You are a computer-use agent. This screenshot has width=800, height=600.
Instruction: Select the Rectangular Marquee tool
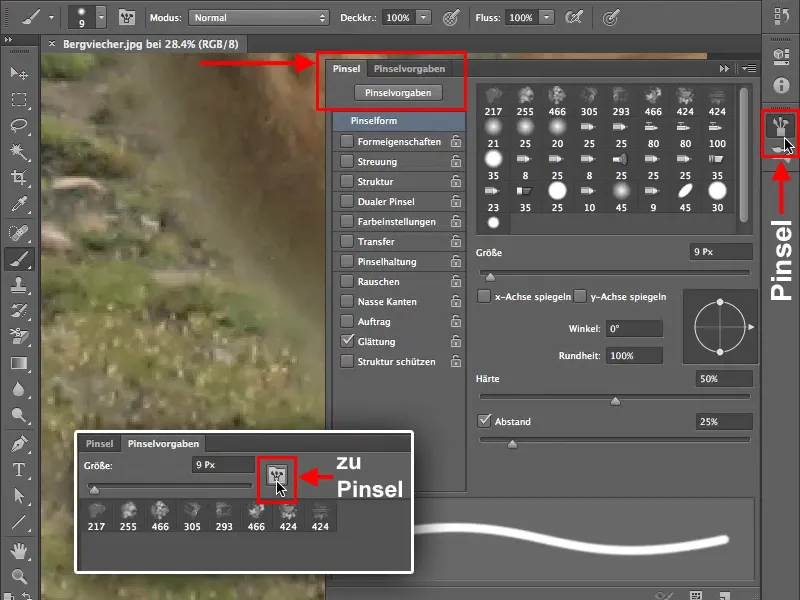pos(19,99)
